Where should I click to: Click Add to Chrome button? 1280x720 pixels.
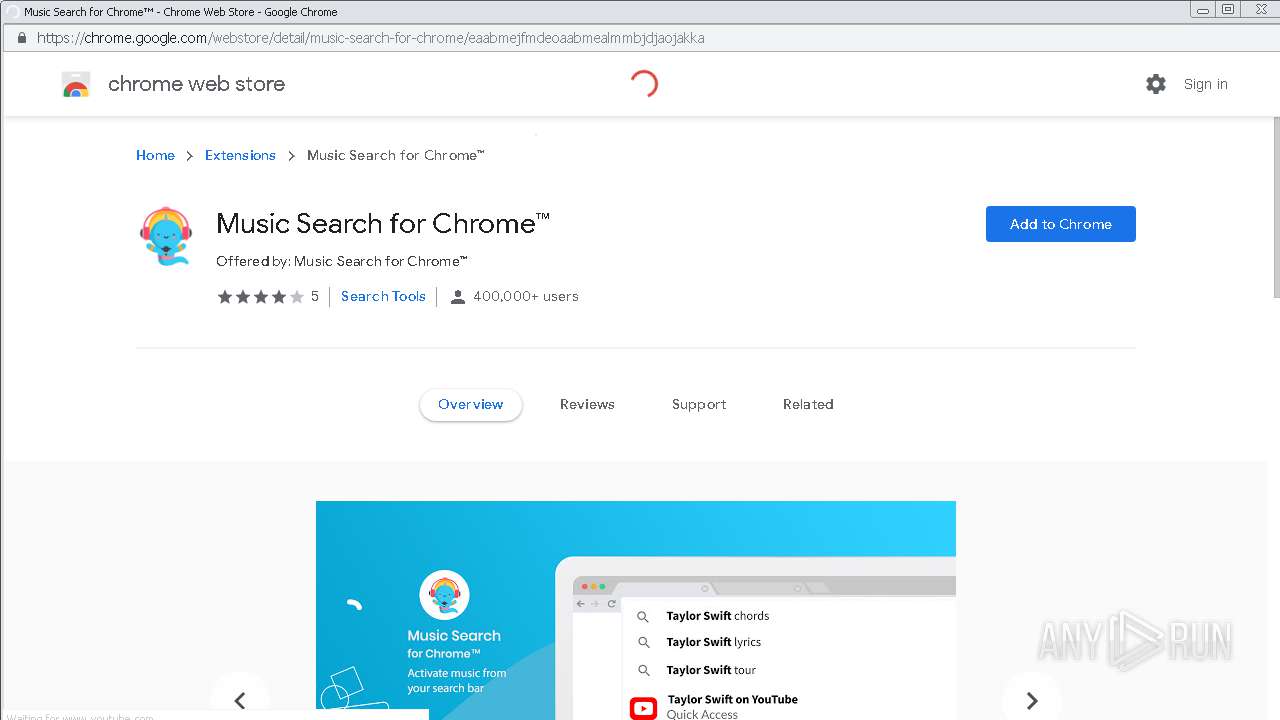(x=1061, y=224)
